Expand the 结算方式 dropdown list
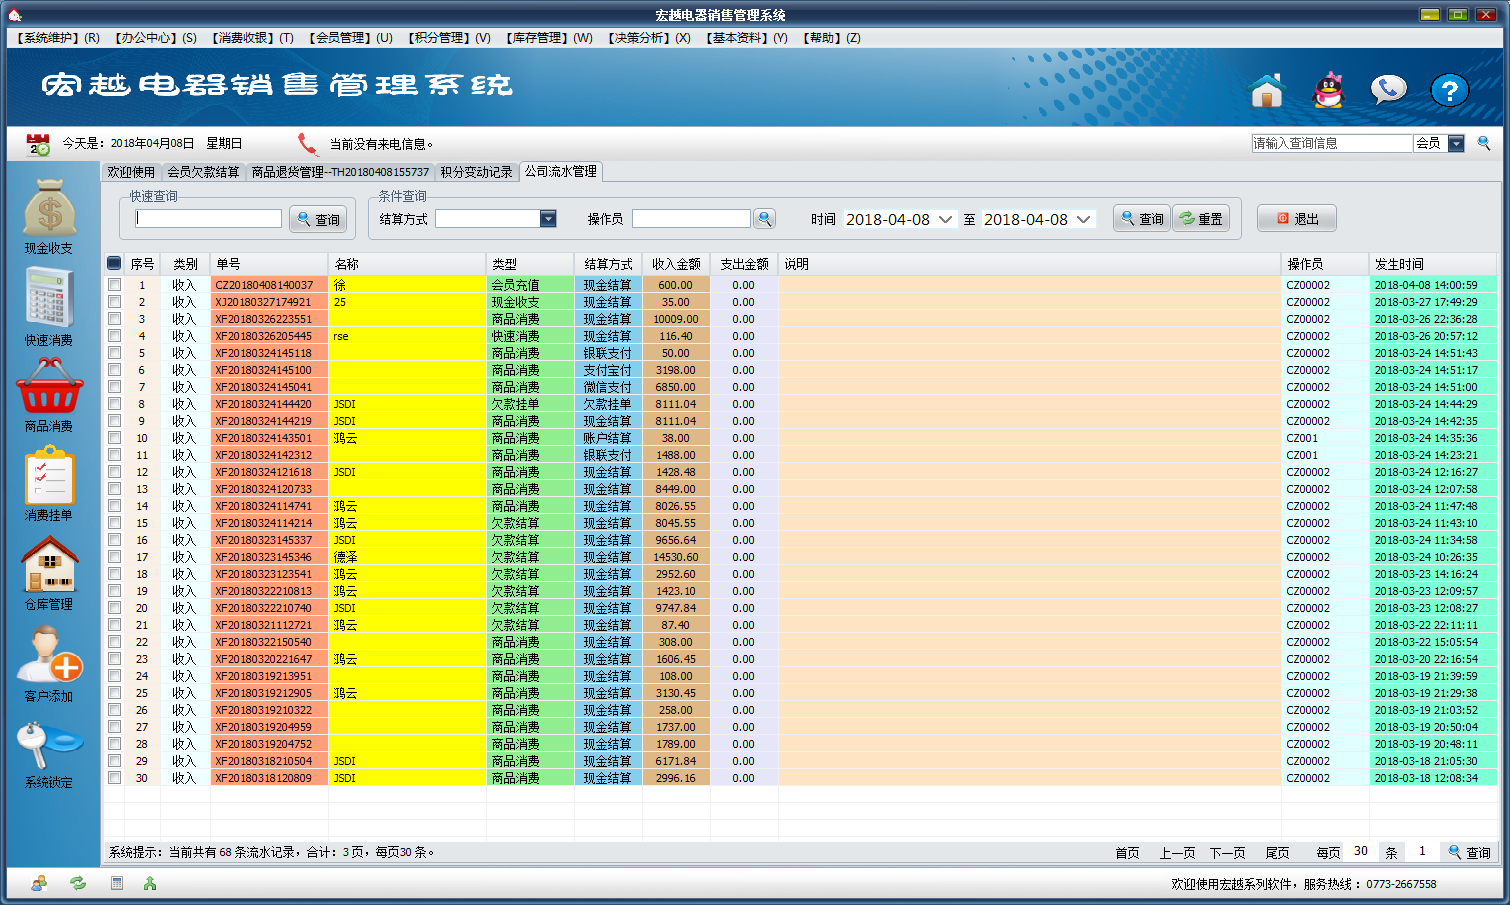The width and height of the screenshot is (1510, 905). (548, 219)
